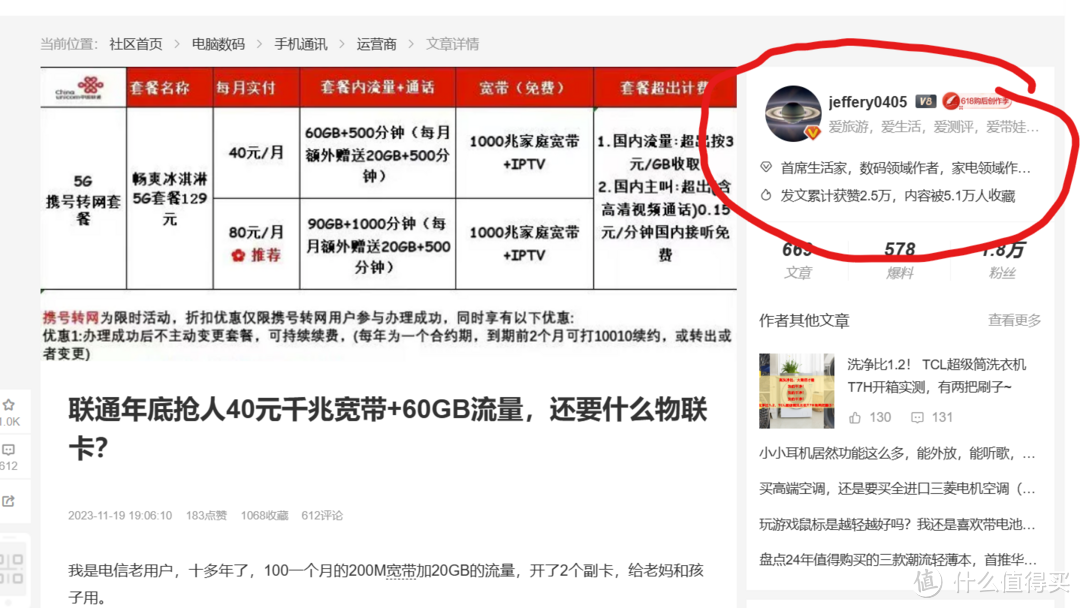Click author tagline 爱旅游,爱生活,爱测评
The height and width of the screenshot is (608, 1080).
(x=933, y=127)
